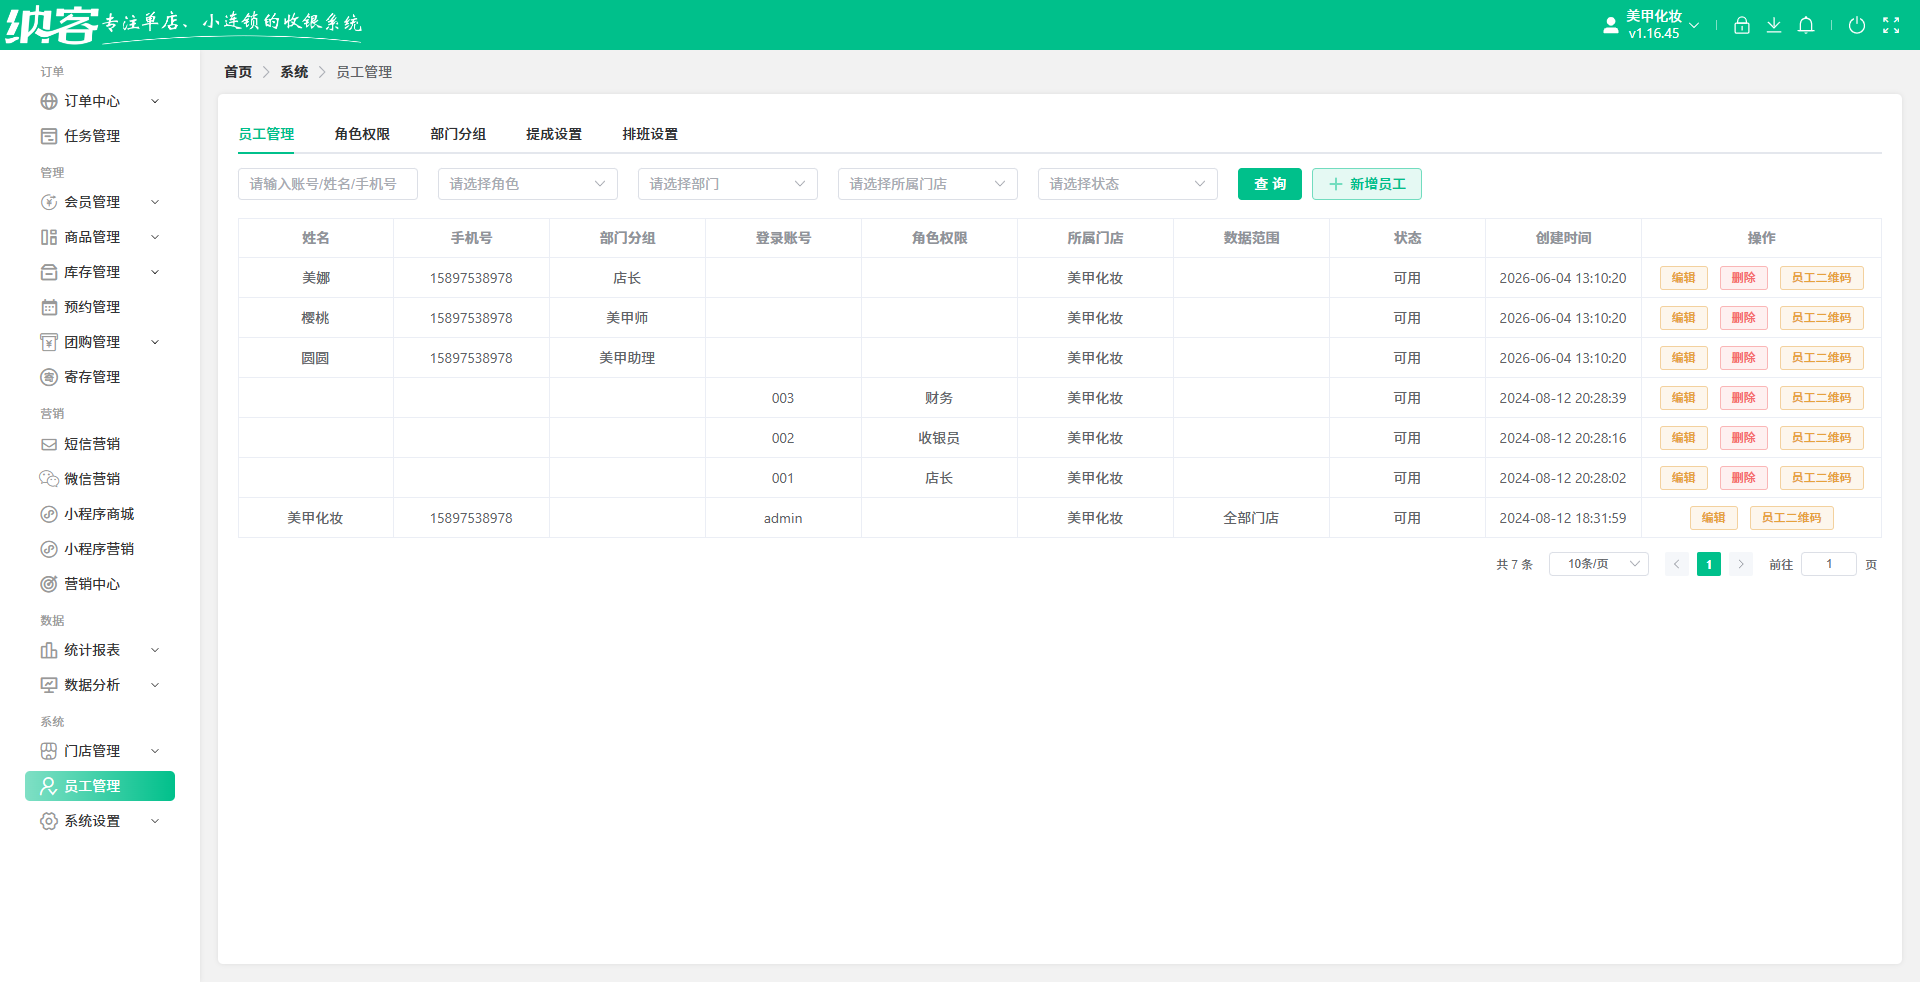The height and width of the screenshot is (982, 1920).
Task: Open the 请选择所属门店 dropdown
Action: (x=927, y=184)
